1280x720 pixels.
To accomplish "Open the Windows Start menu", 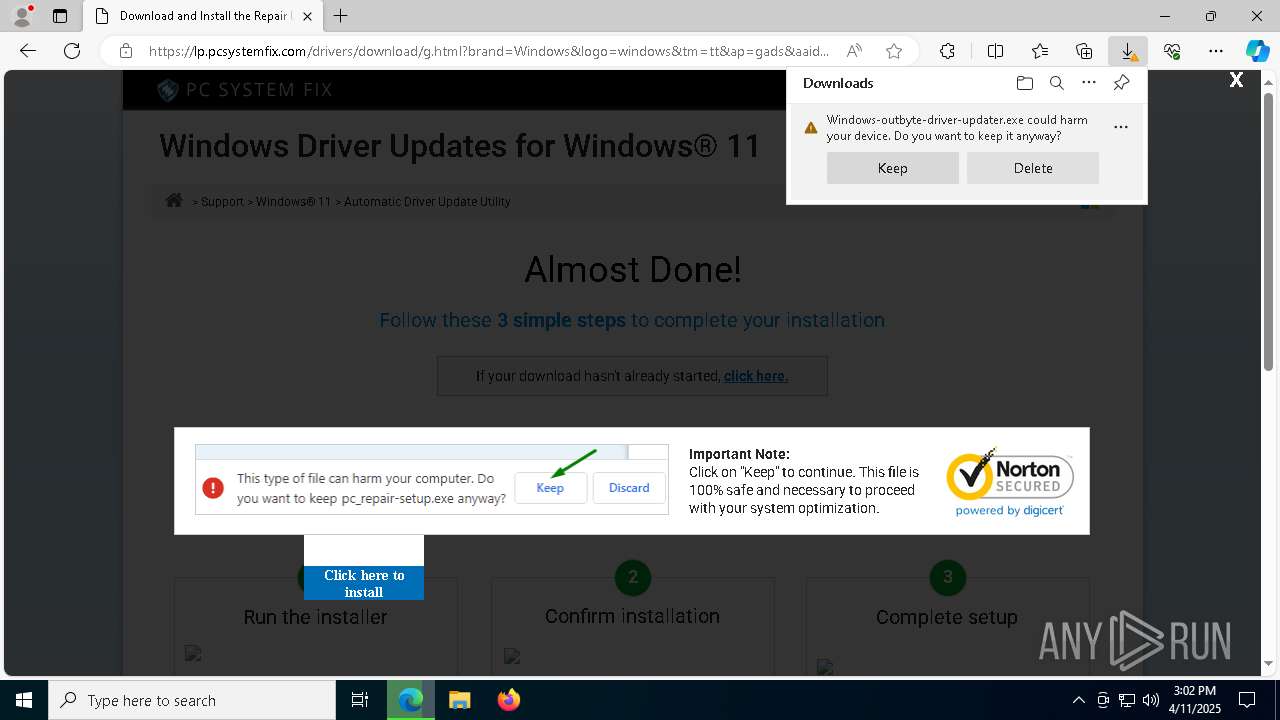I will point(24,700).
